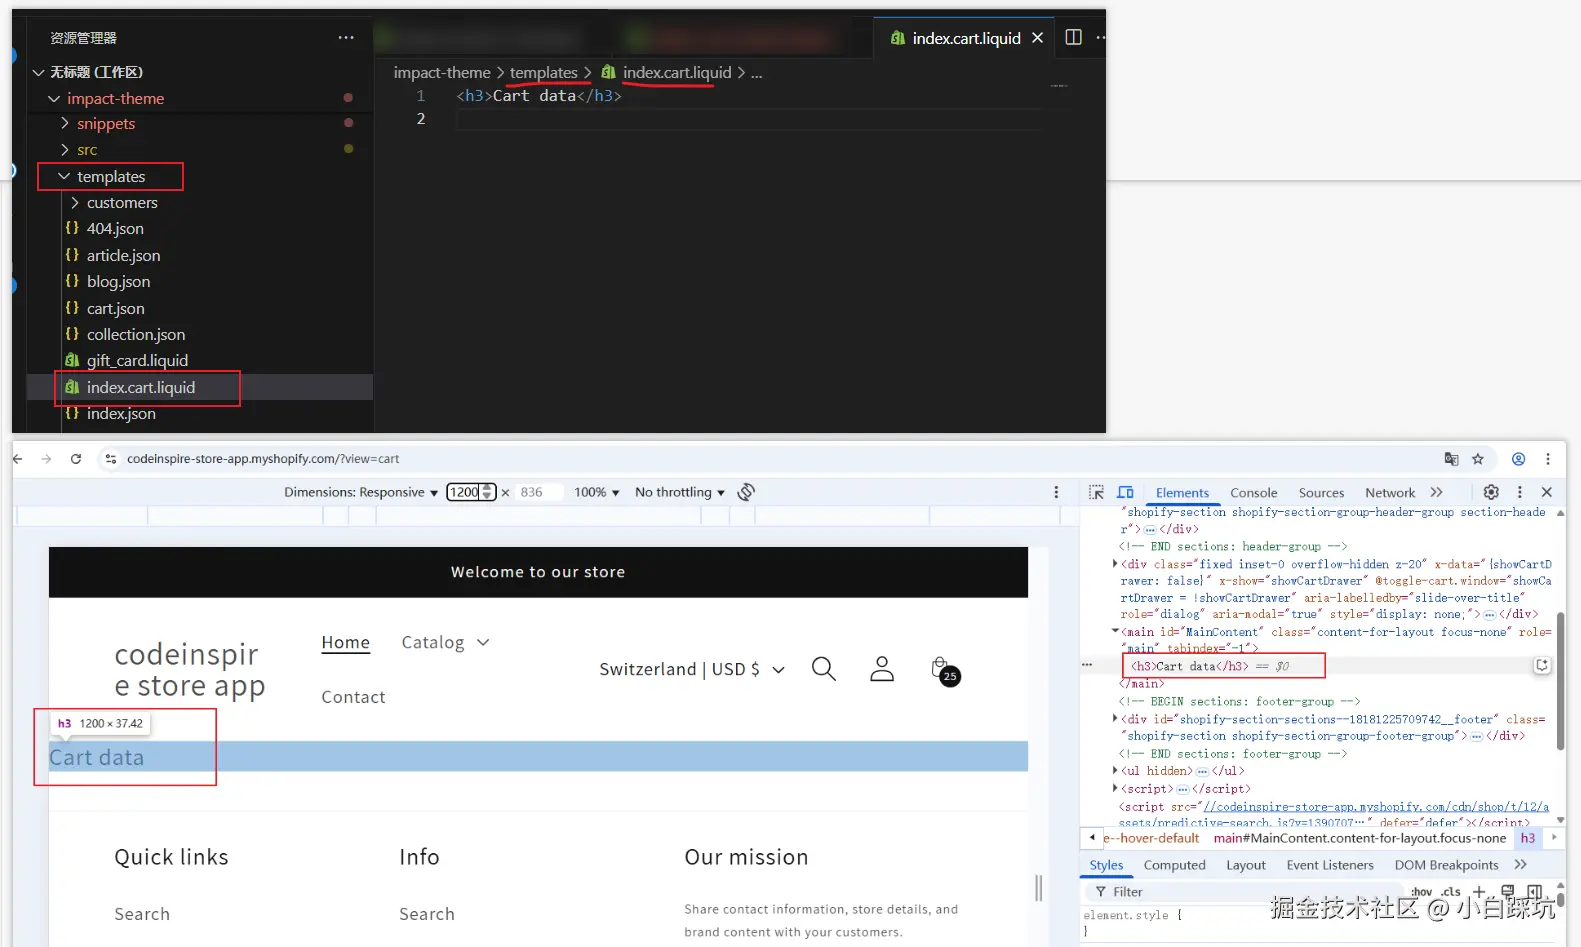The width and height of the screenshot is (1581, 947).
Task: Reload the browser page
Action: [75, 459]
